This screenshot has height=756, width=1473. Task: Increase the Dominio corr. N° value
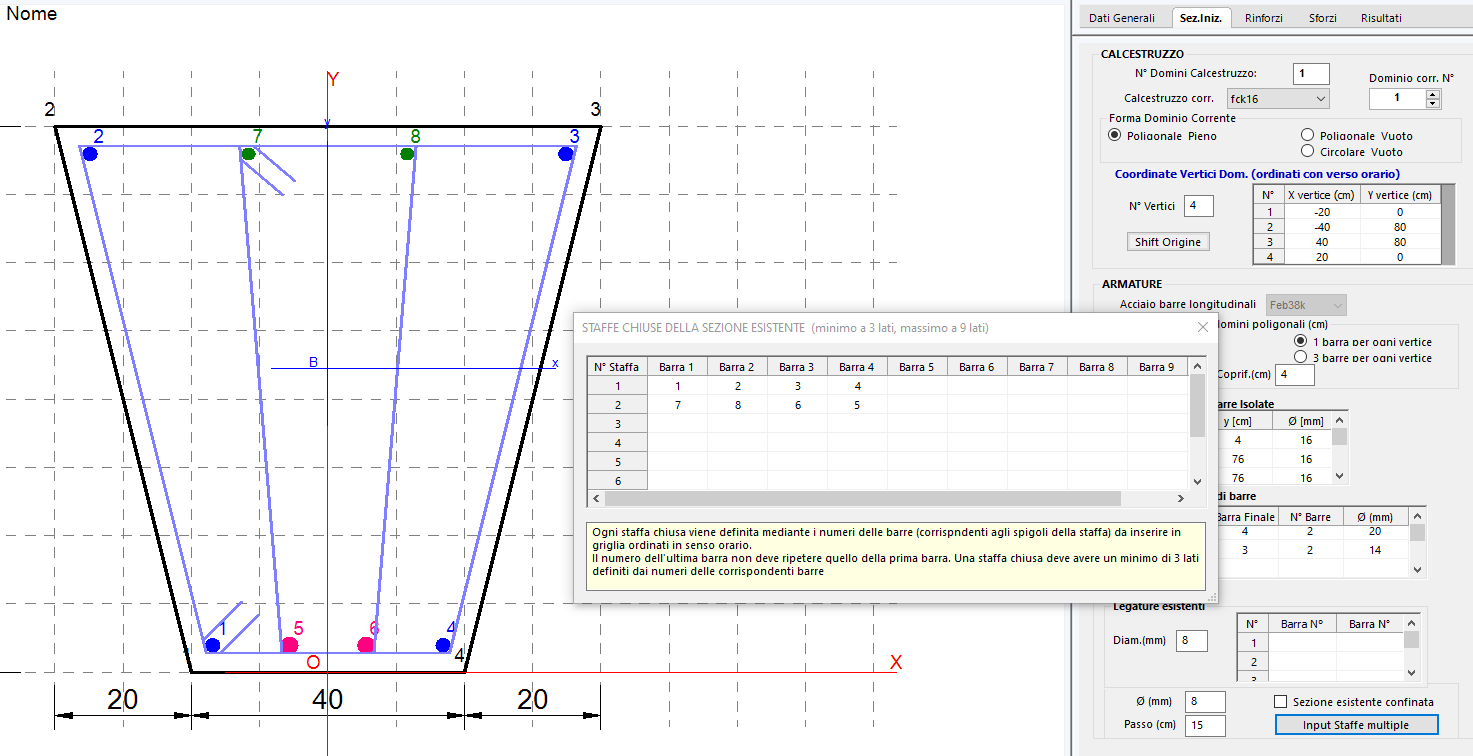[1433, 94]
